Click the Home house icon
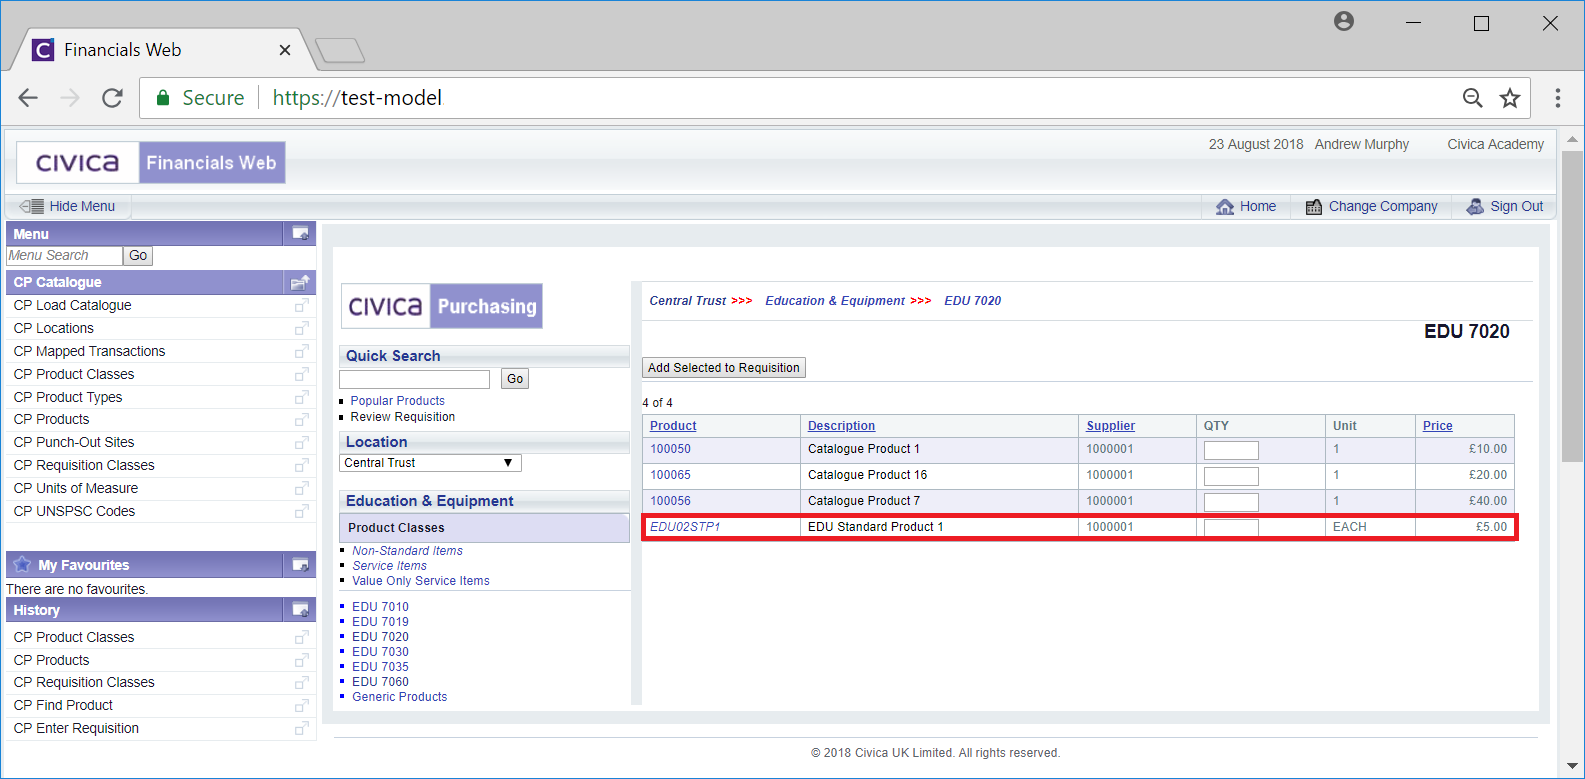1585x779 pixels. (x=1225, y=206)
